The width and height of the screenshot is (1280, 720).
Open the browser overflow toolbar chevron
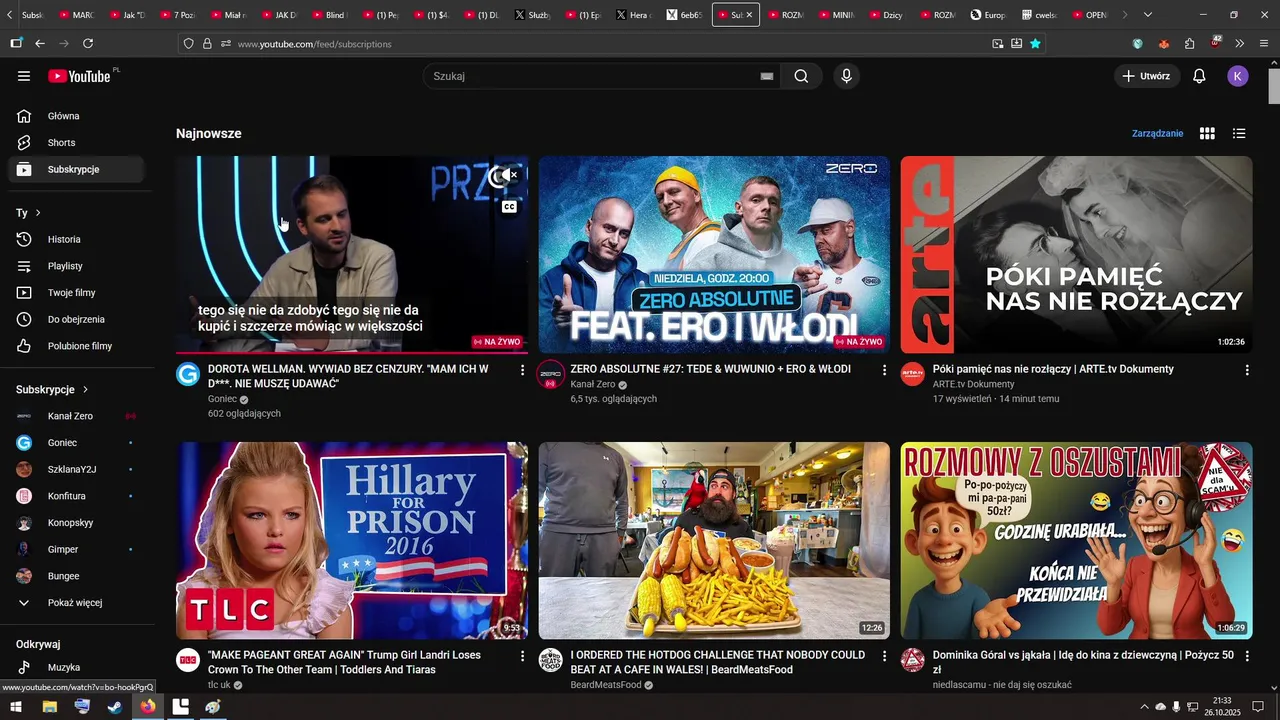coord(1239,43)
